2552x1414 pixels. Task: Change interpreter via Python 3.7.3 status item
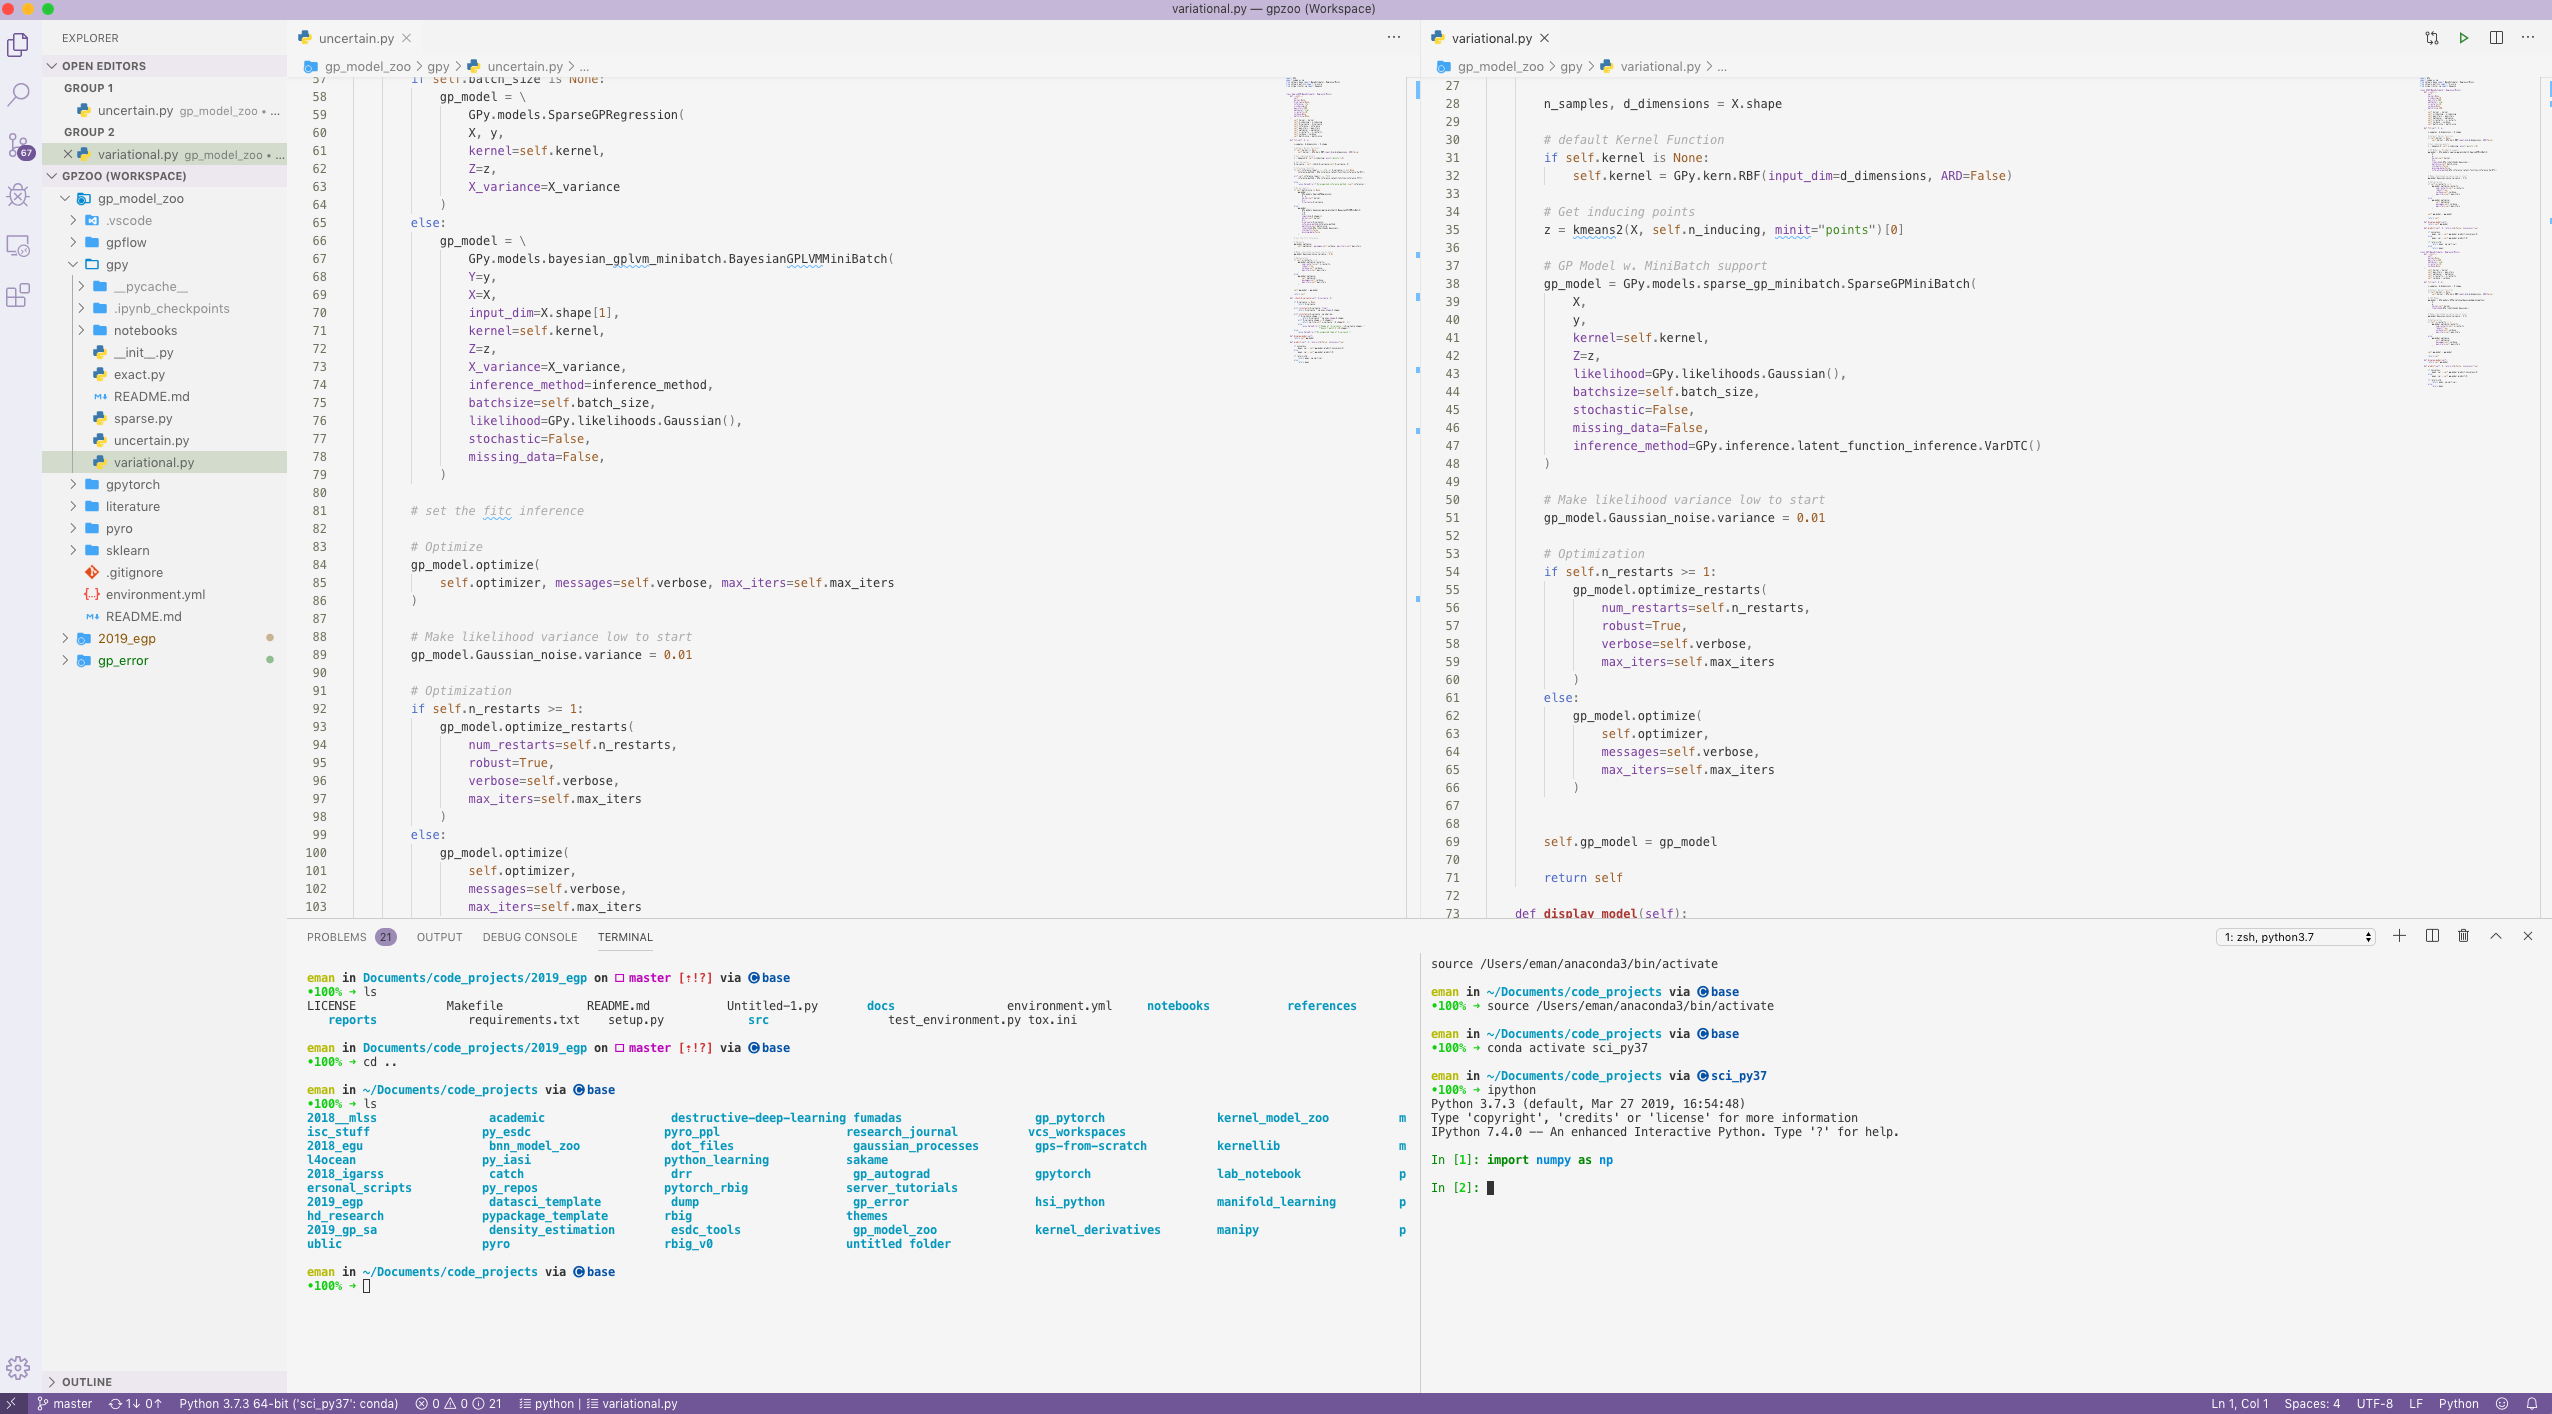tap(290, 1403)
